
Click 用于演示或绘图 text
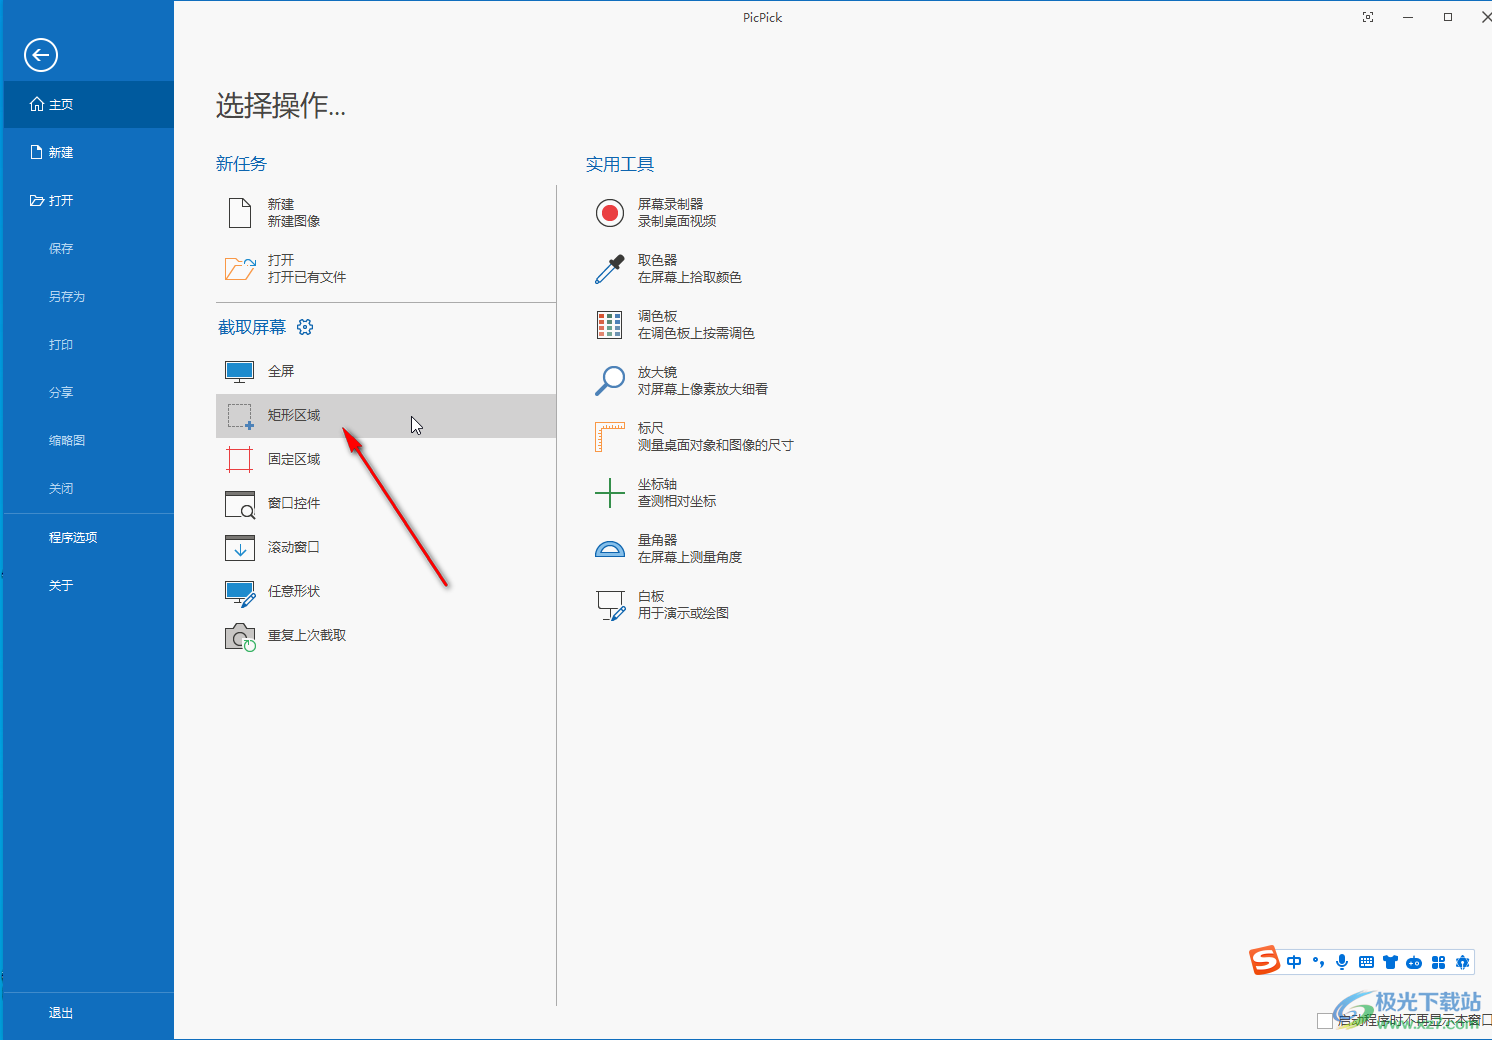pos(683,613)
